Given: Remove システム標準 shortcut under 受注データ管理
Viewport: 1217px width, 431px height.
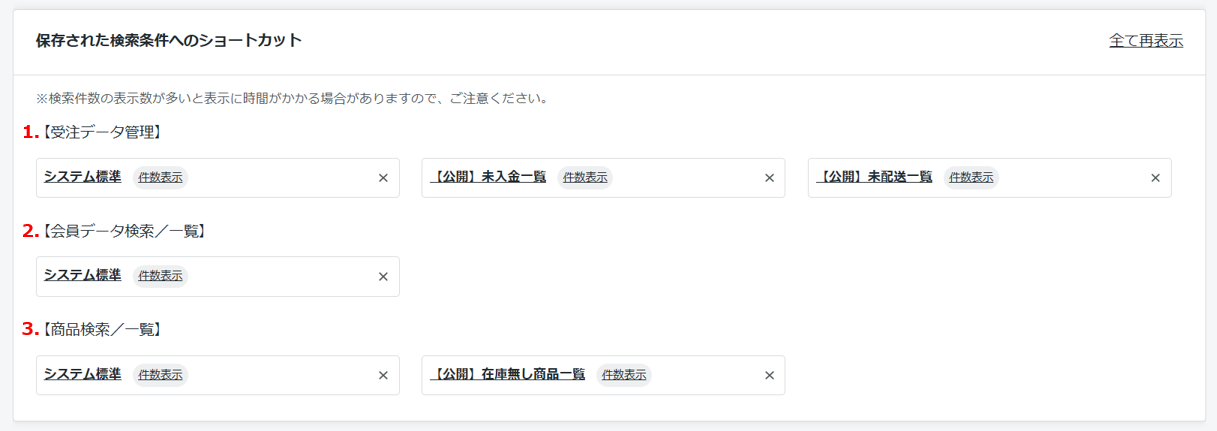Looking at the screenshot, I should (x=383, y=178).
